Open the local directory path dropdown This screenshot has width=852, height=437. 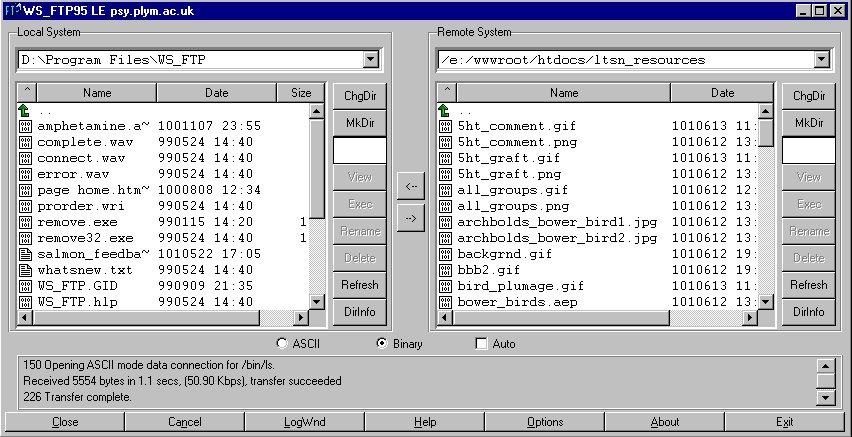[372, 60]
